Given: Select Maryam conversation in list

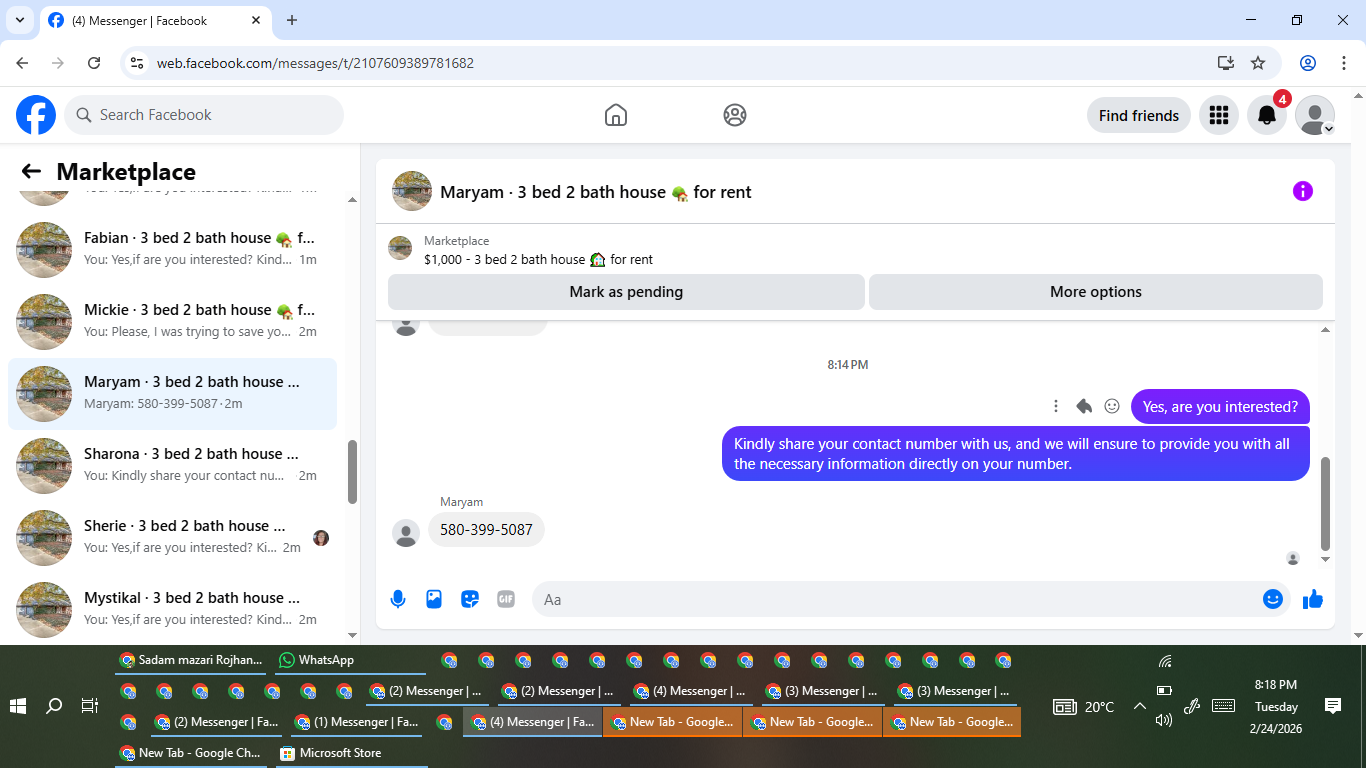Looking at the screenshot, I should coord(173,393).
